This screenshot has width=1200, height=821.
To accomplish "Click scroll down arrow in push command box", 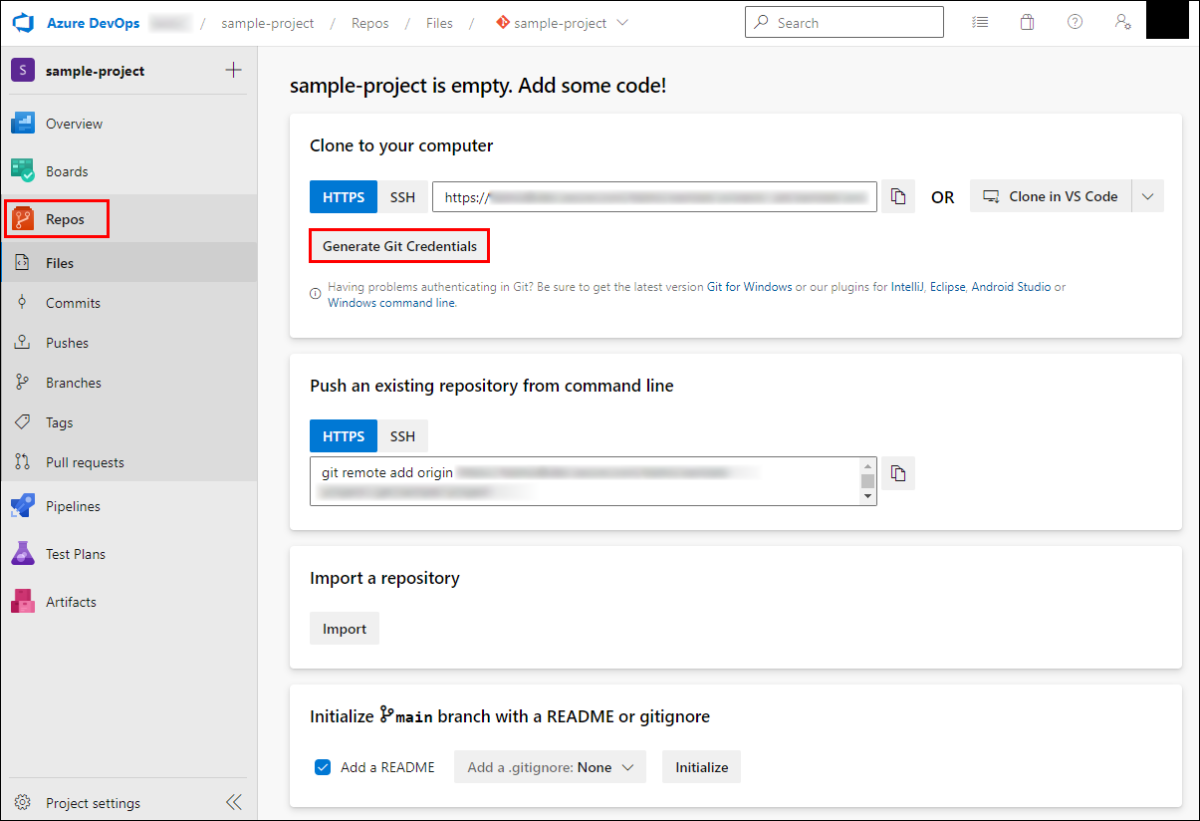I will 868,496.
